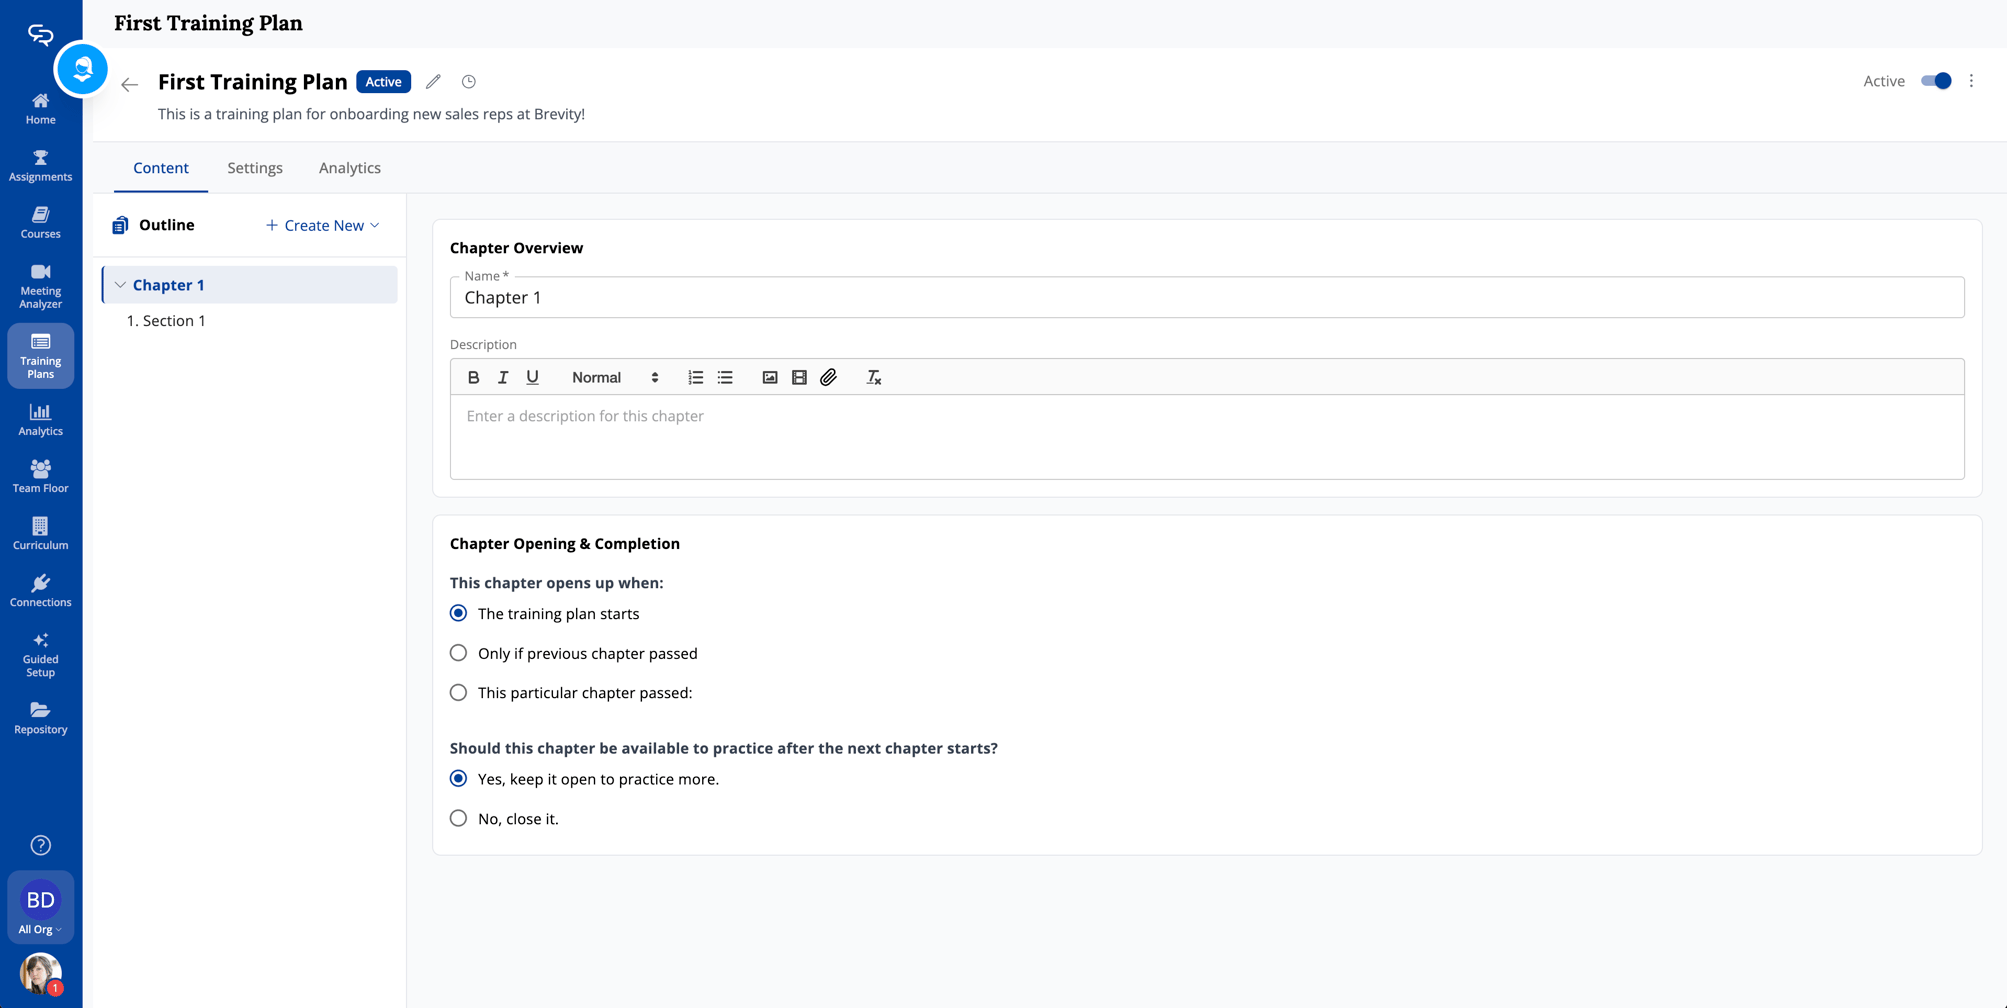Open Meeting Analyzer camera icon

point(40,272)
